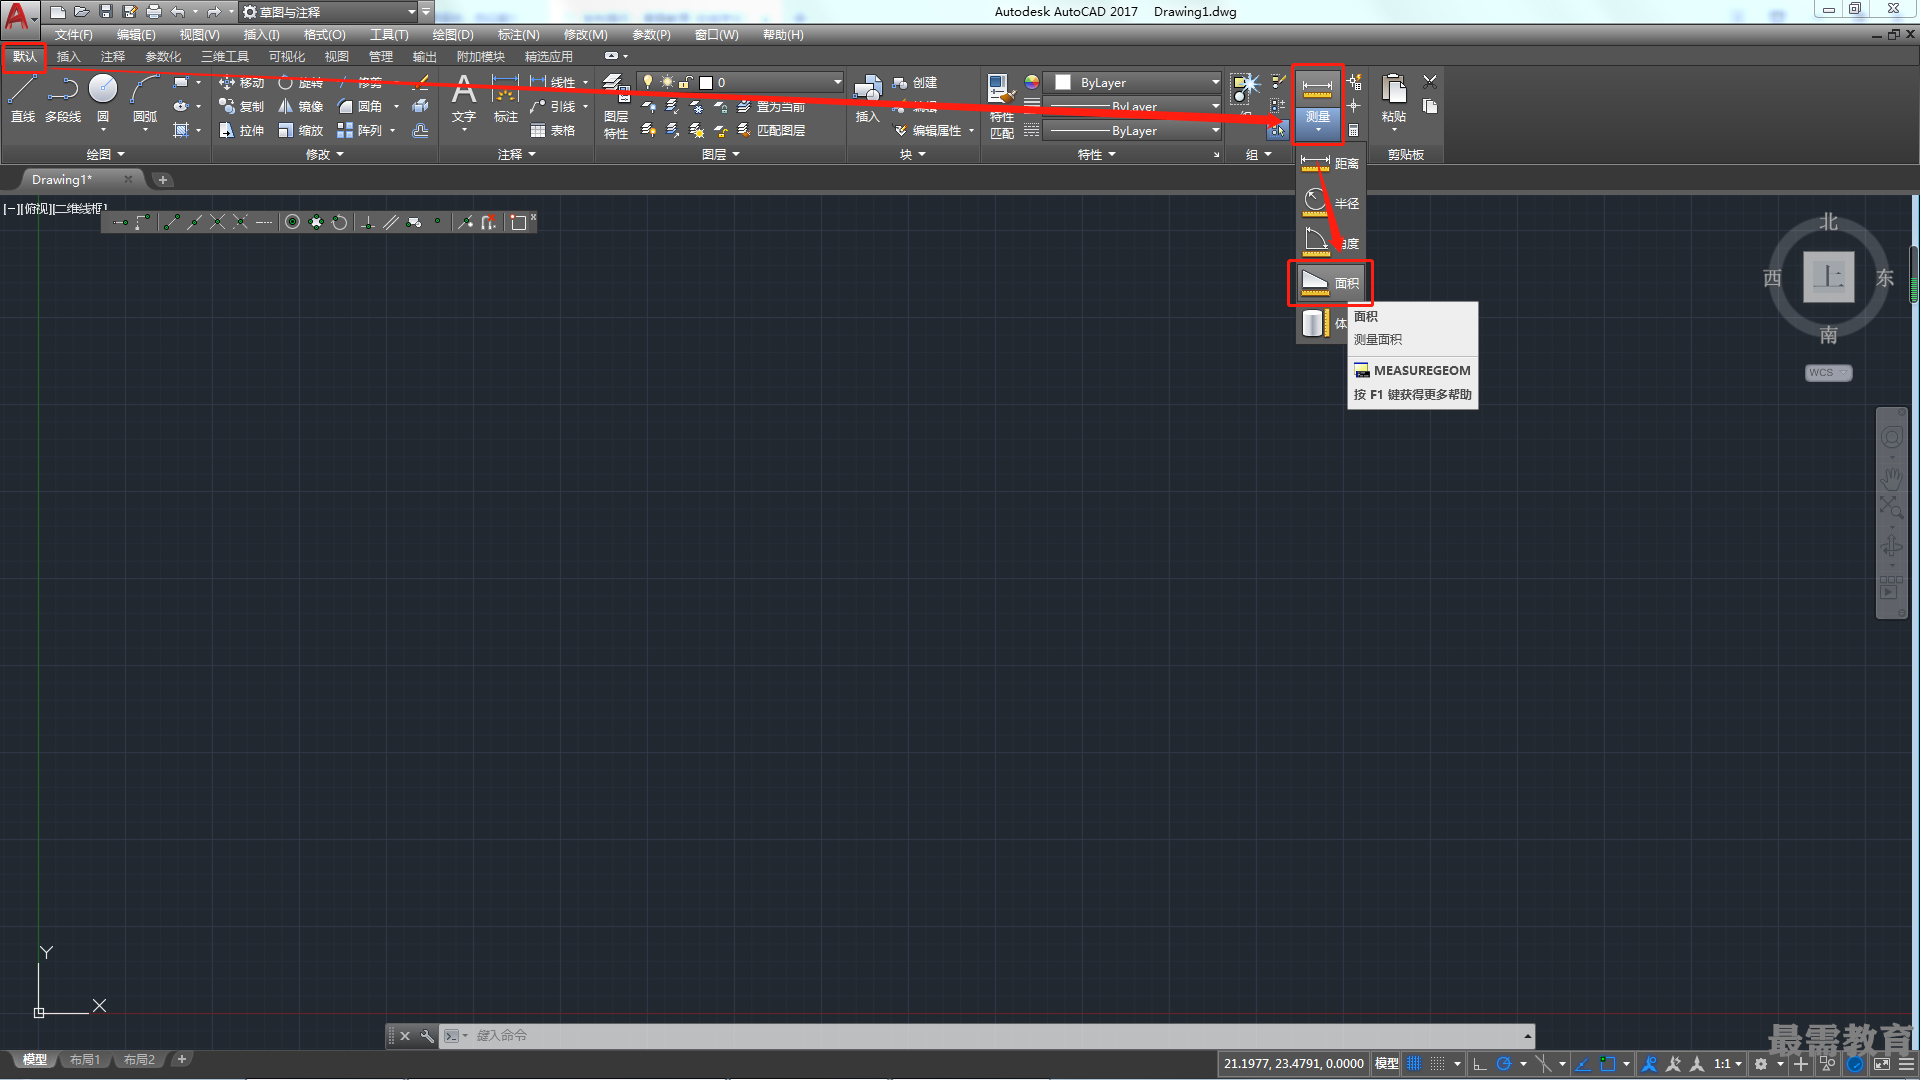Click the cut scissors icon in clipboard
Viewport: 1920px width, 1080px height.
pos(1430,82)
